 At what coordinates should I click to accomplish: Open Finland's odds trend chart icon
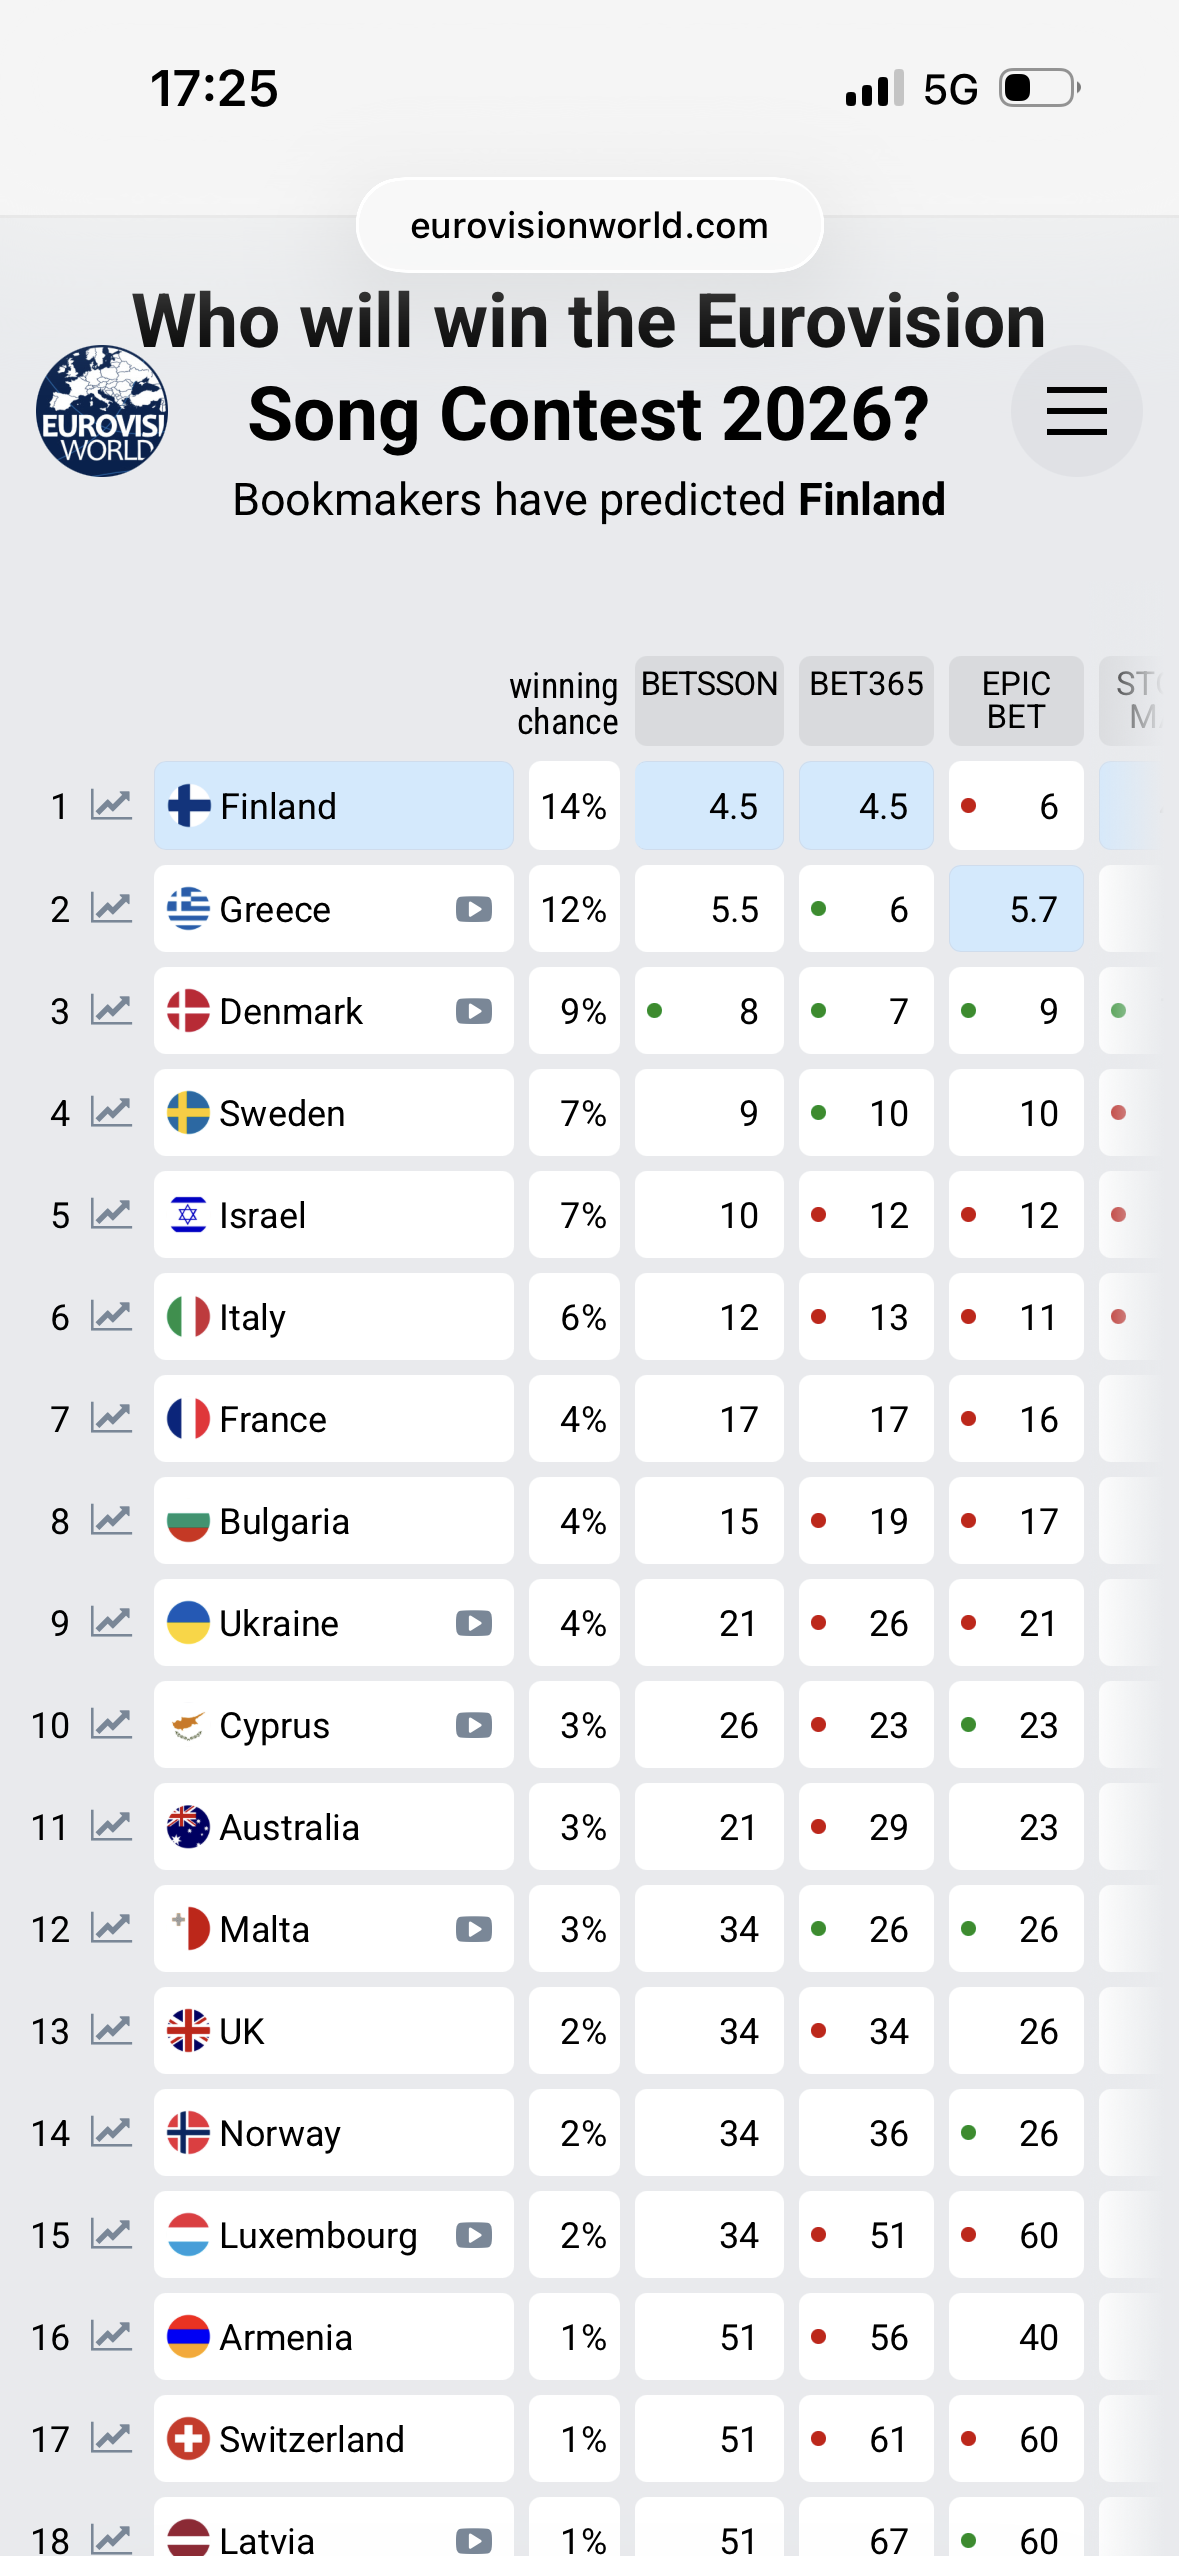tap(111, 805)
